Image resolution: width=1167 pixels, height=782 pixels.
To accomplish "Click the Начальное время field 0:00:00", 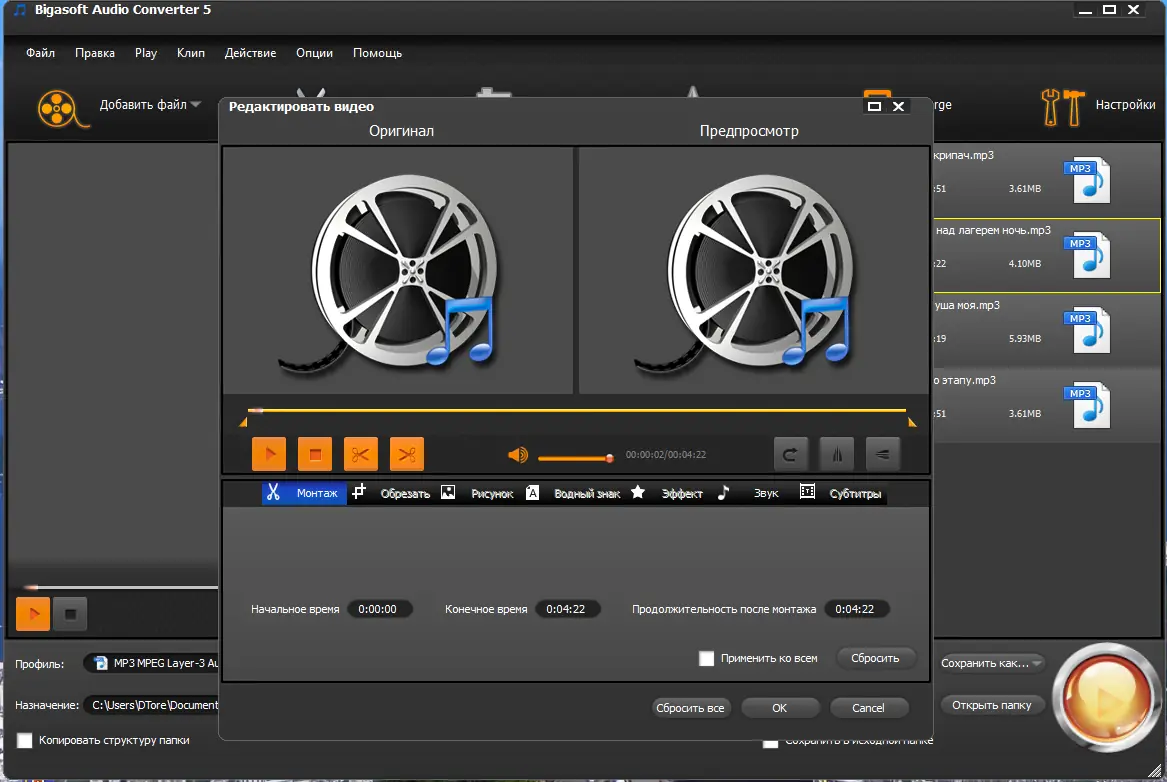I will coord(378,609).
